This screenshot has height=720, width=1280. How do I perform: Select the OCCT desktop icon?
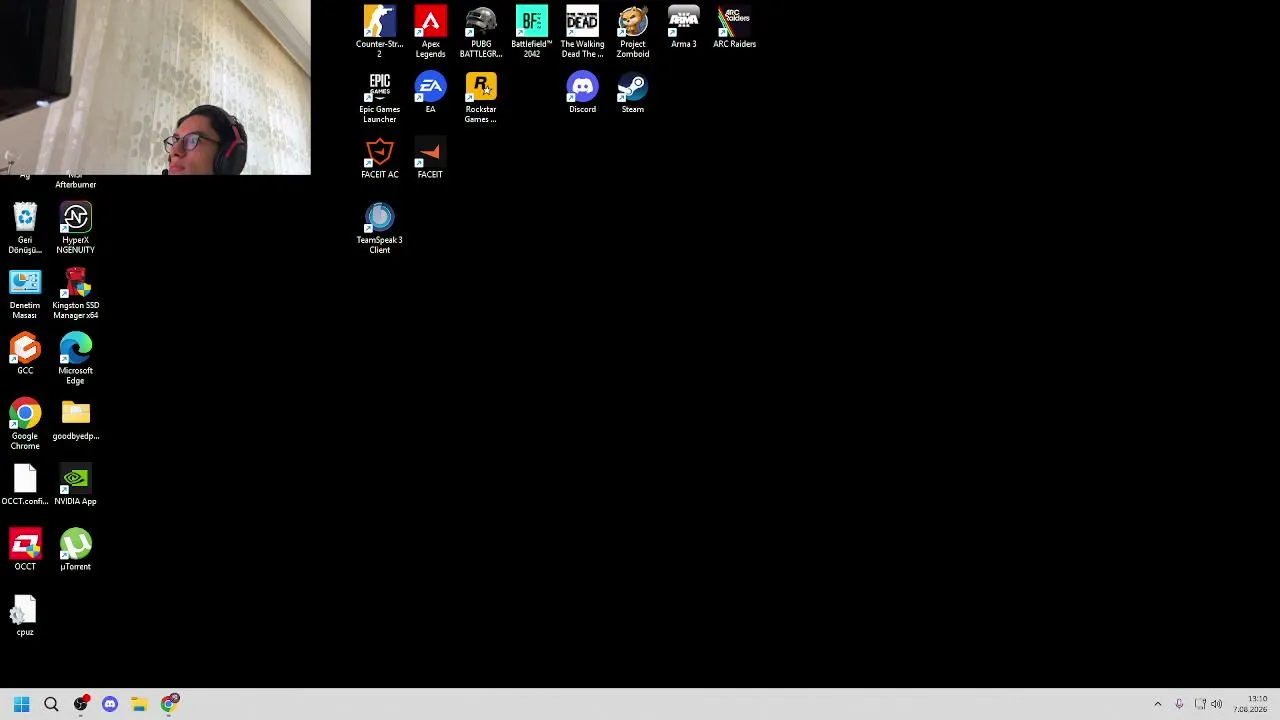coord(25,550)
